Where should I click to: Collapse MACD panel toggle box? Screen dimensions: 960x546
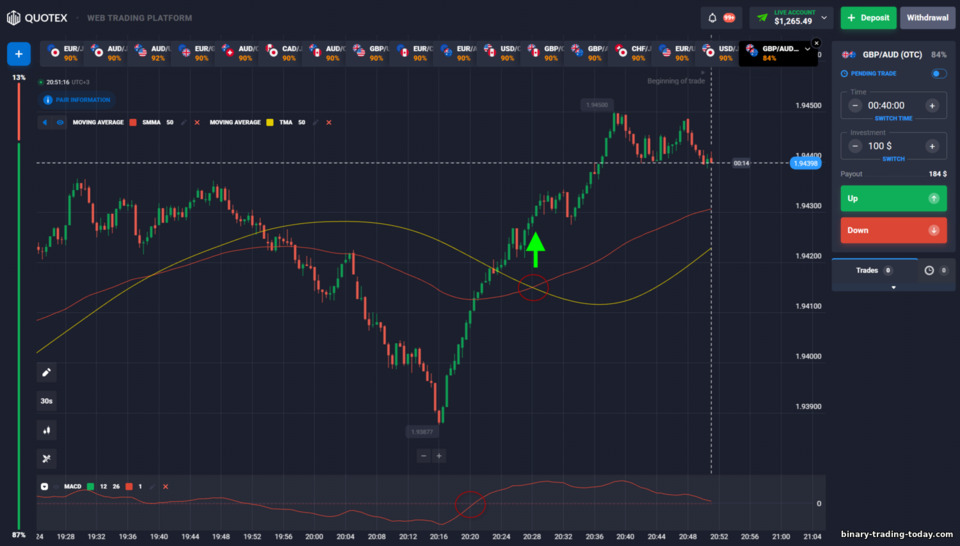tap(44, 487)
